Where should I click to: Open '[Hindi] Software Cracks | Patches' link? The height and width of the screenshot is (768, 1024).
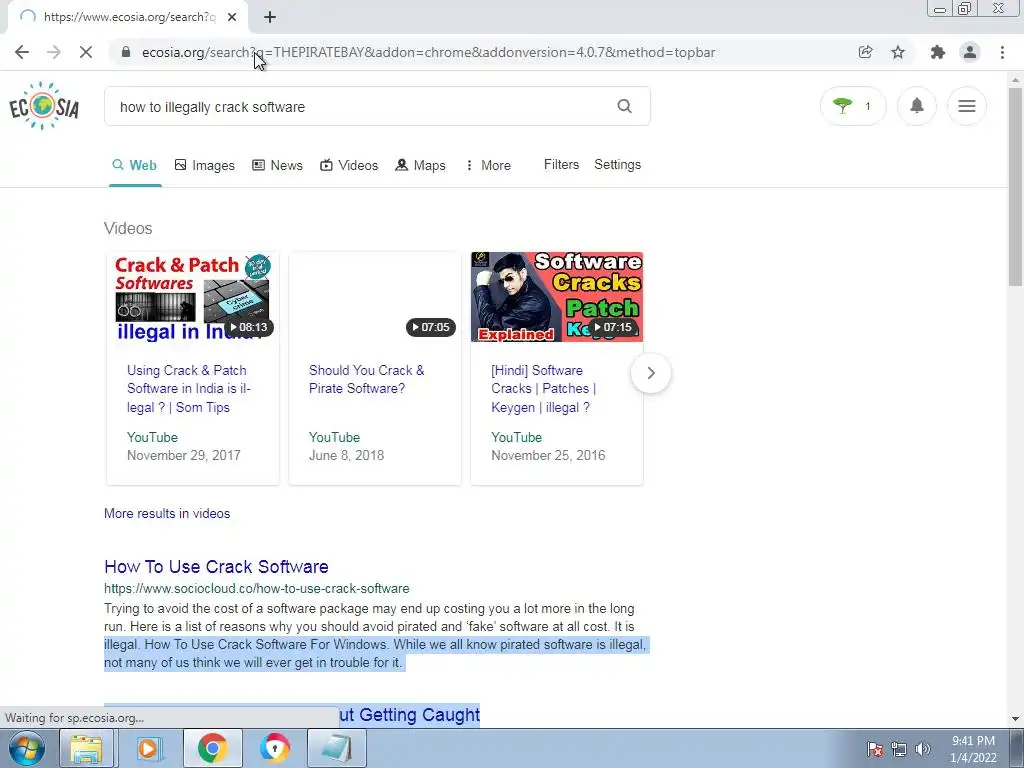click(543, 389)
